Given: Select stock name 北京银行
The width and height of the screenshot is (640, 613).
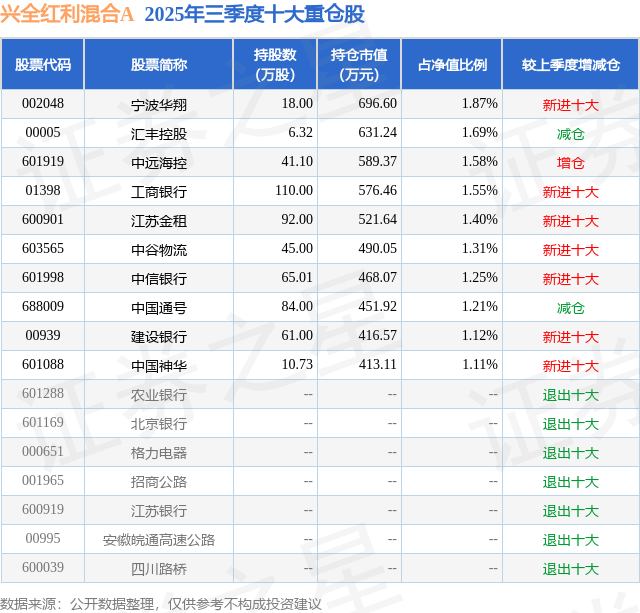Looking at the screenshot, I should tap(159, 424).
